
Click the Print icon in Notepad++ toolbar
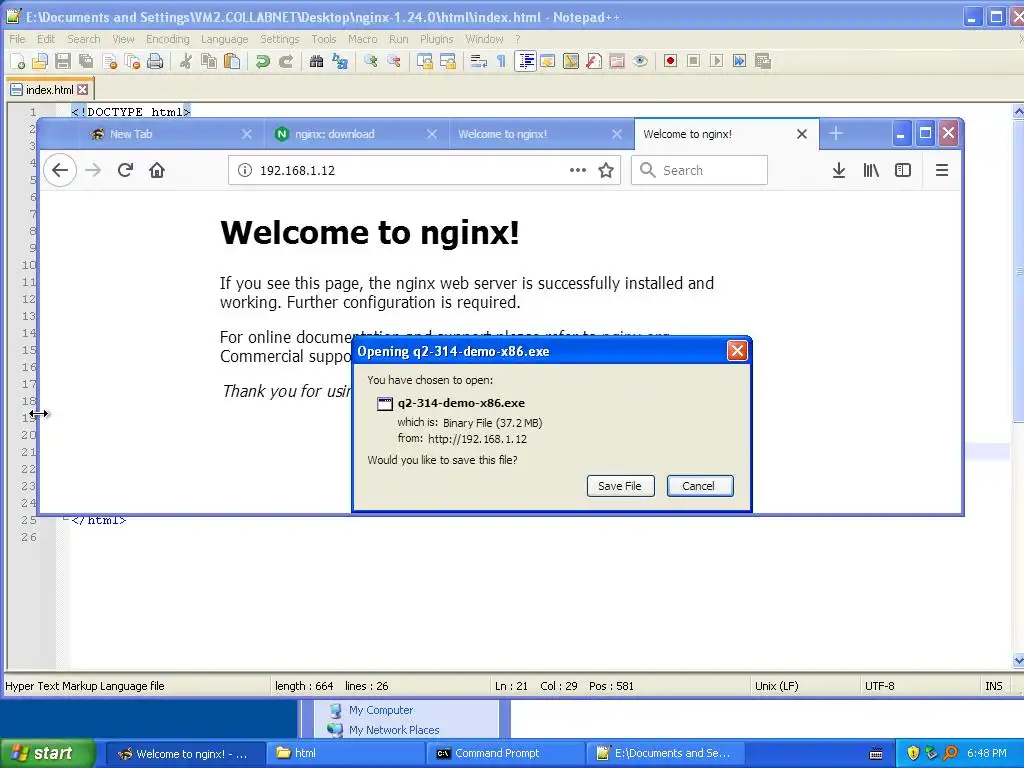[x=155, y=61]
